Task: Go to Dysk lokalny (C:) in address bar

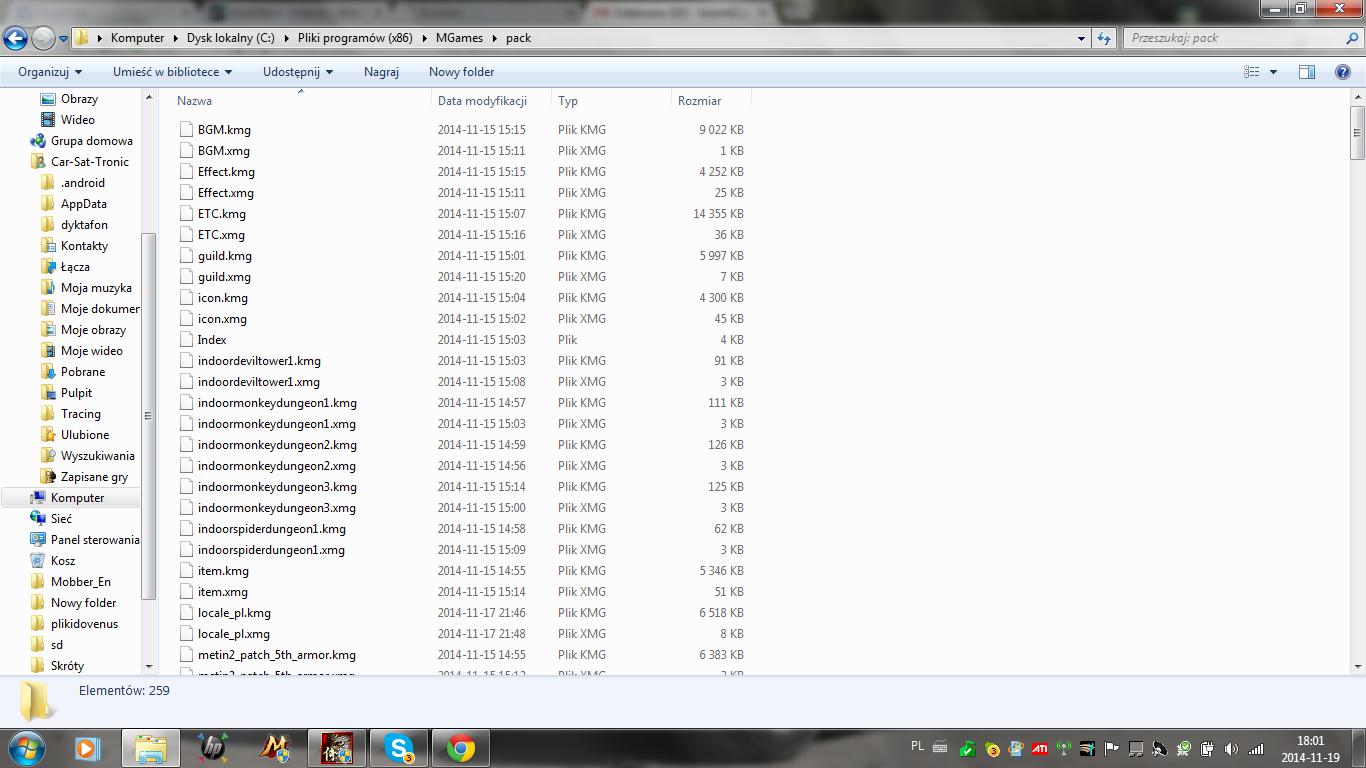Action: tap(230, 38)
